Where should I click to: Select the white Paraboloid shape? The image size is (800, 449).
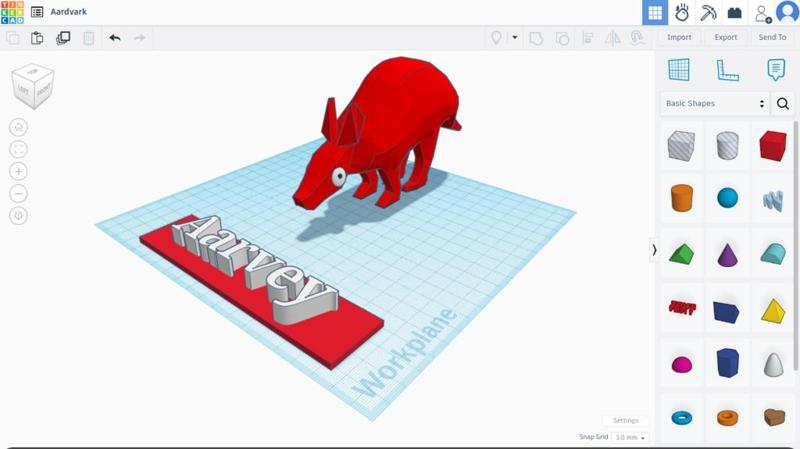[x=773, y=364]
